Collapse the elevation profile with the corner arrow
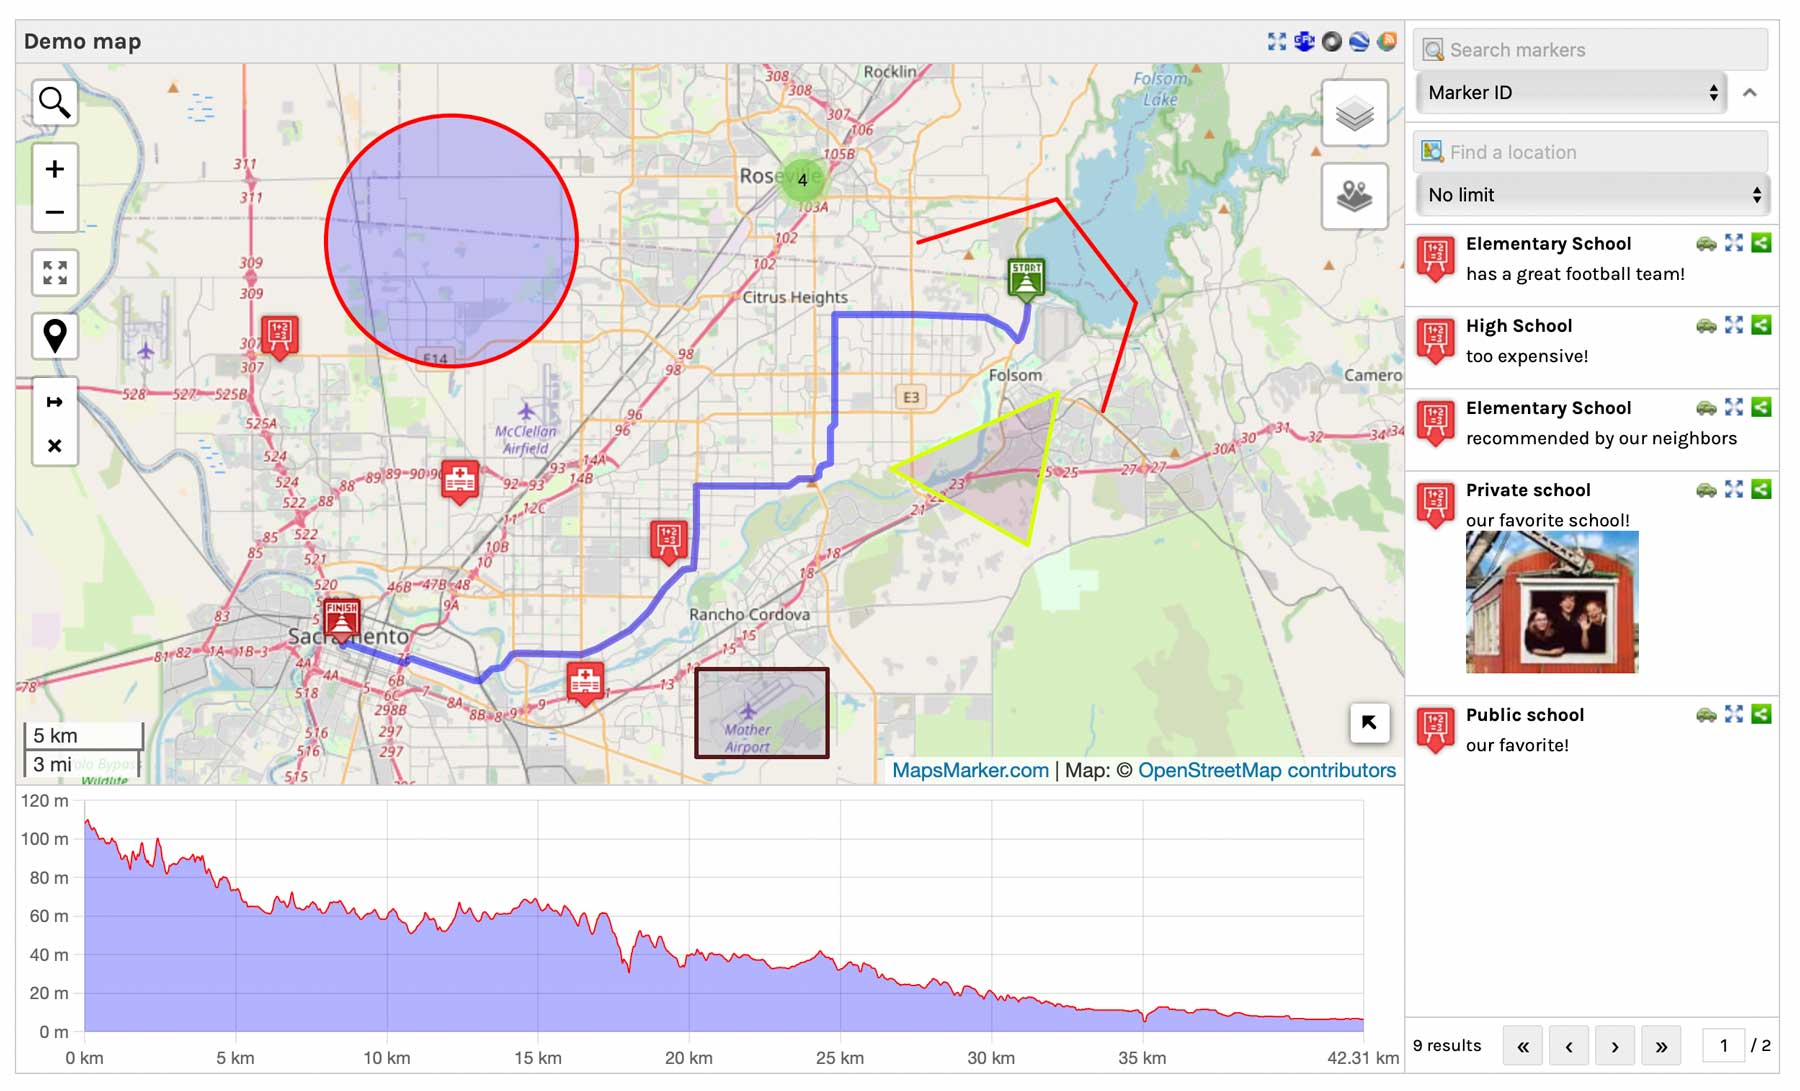The width and height of the screenshot is (1800, 1091). coord(1369,724)
